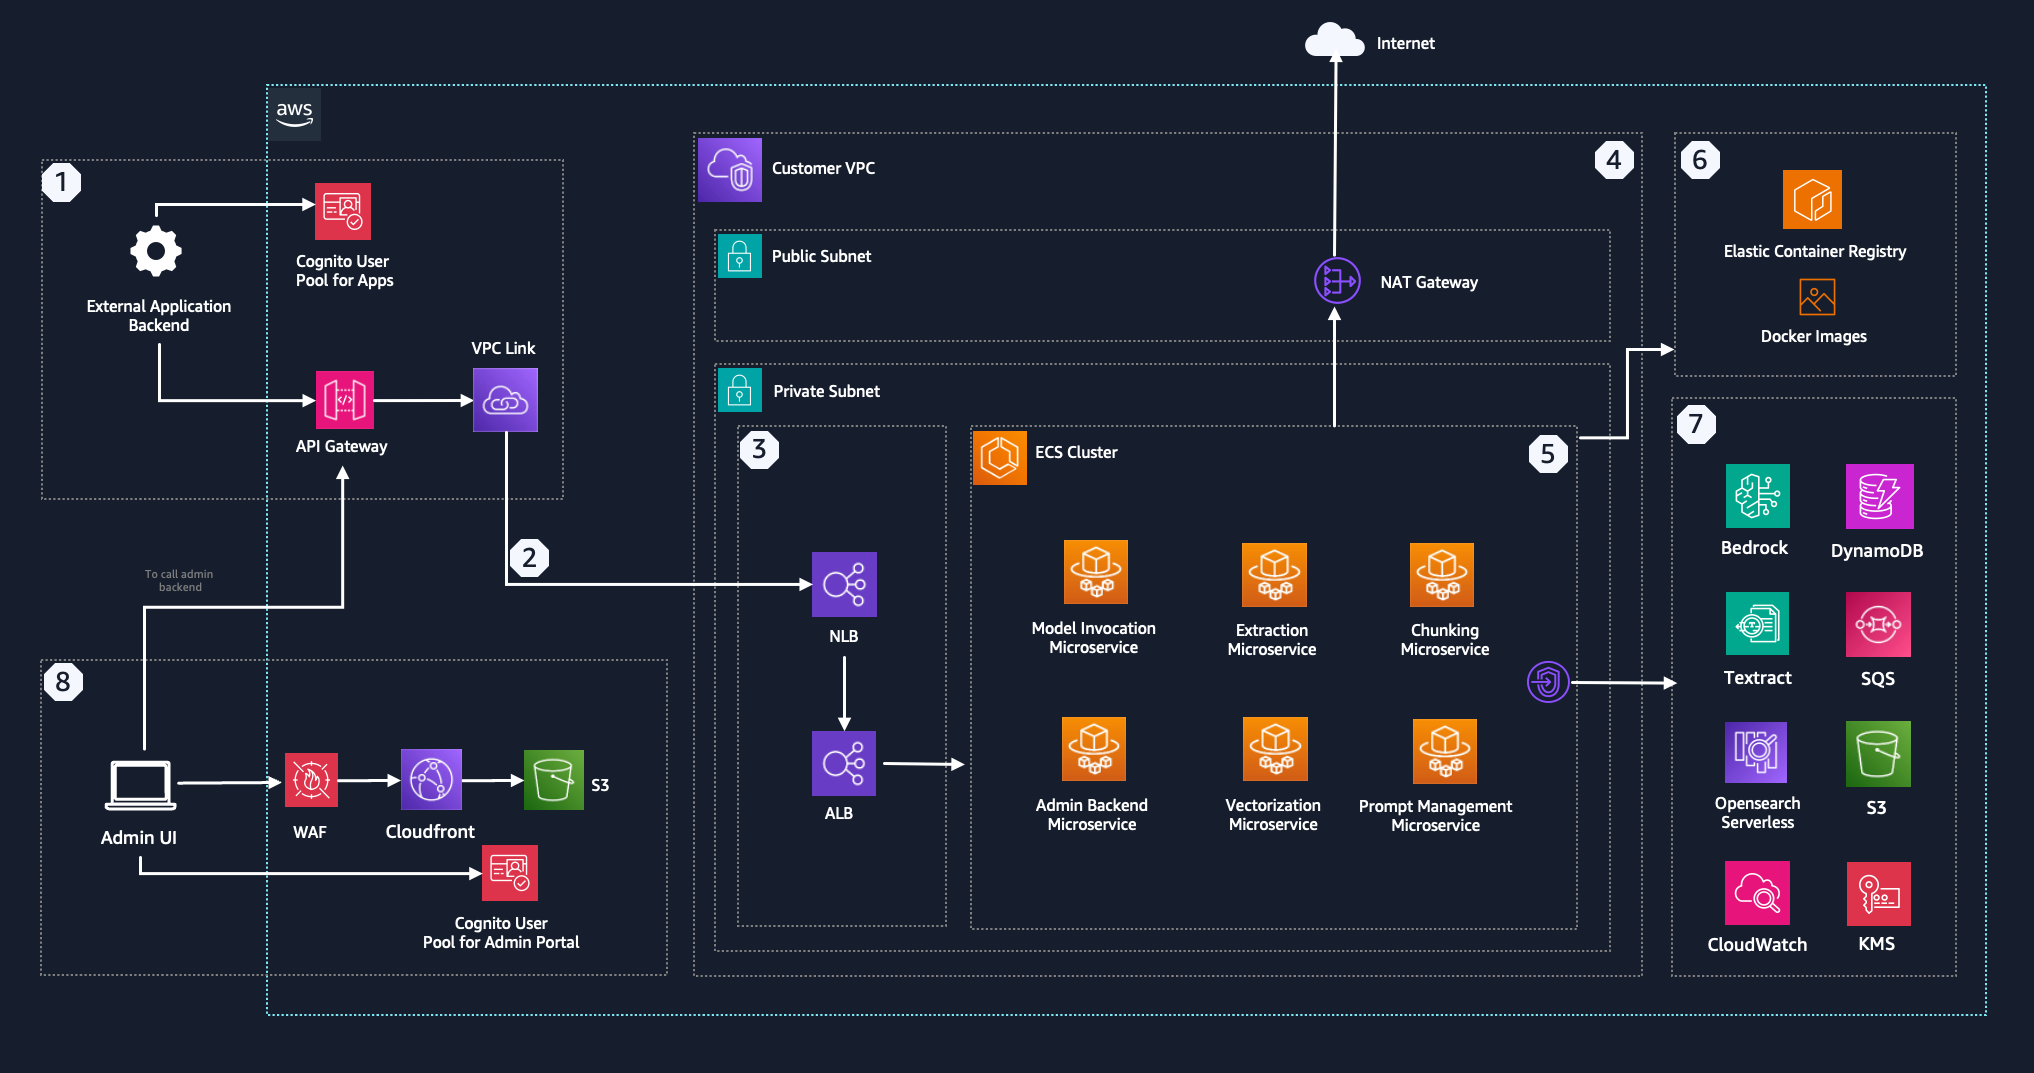This screenshot has height=1073, width=2034.
Task: Select the VPC Link icon
Action: tap(505, 400)
